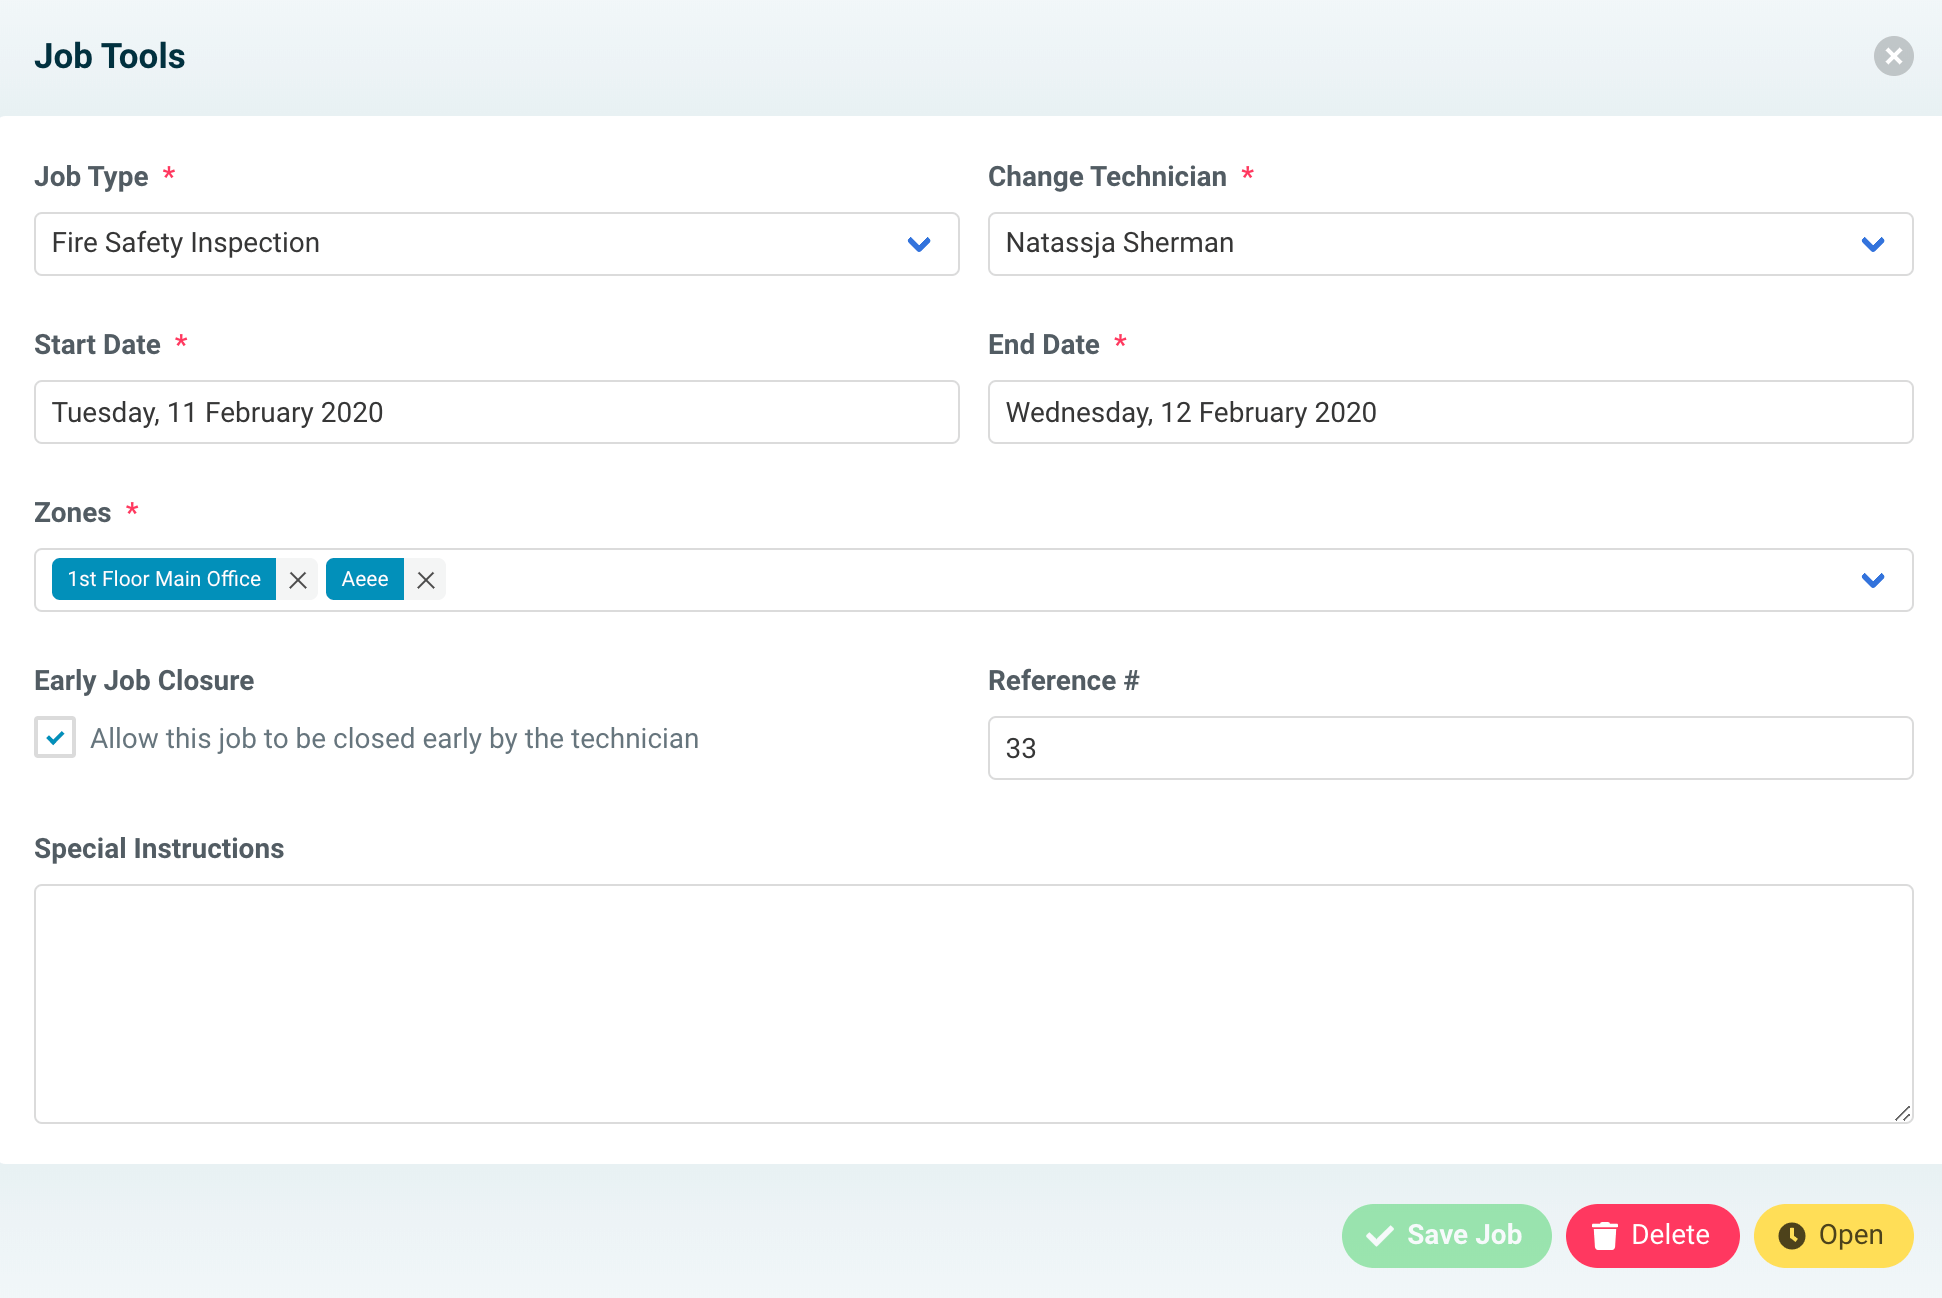Click the Start Date field
Image resolution: width=1942 pixels, height=1298 pixels.
click(497, 412)
